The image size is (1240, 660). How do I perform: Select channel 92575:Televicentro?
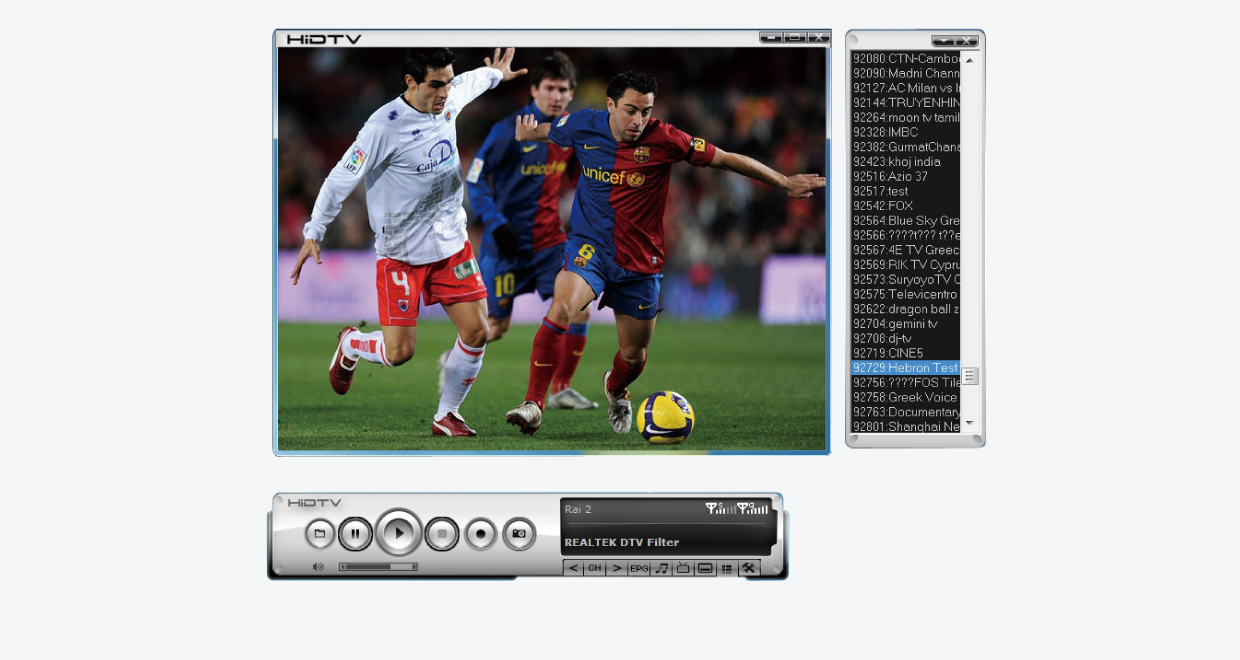tap(906, 294)
